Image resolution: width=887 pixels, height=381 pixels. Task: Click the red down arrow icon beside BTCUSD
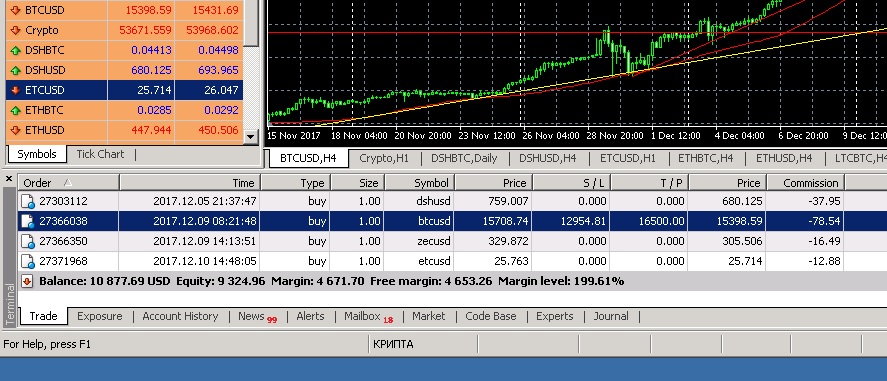(x=15, y=10)
